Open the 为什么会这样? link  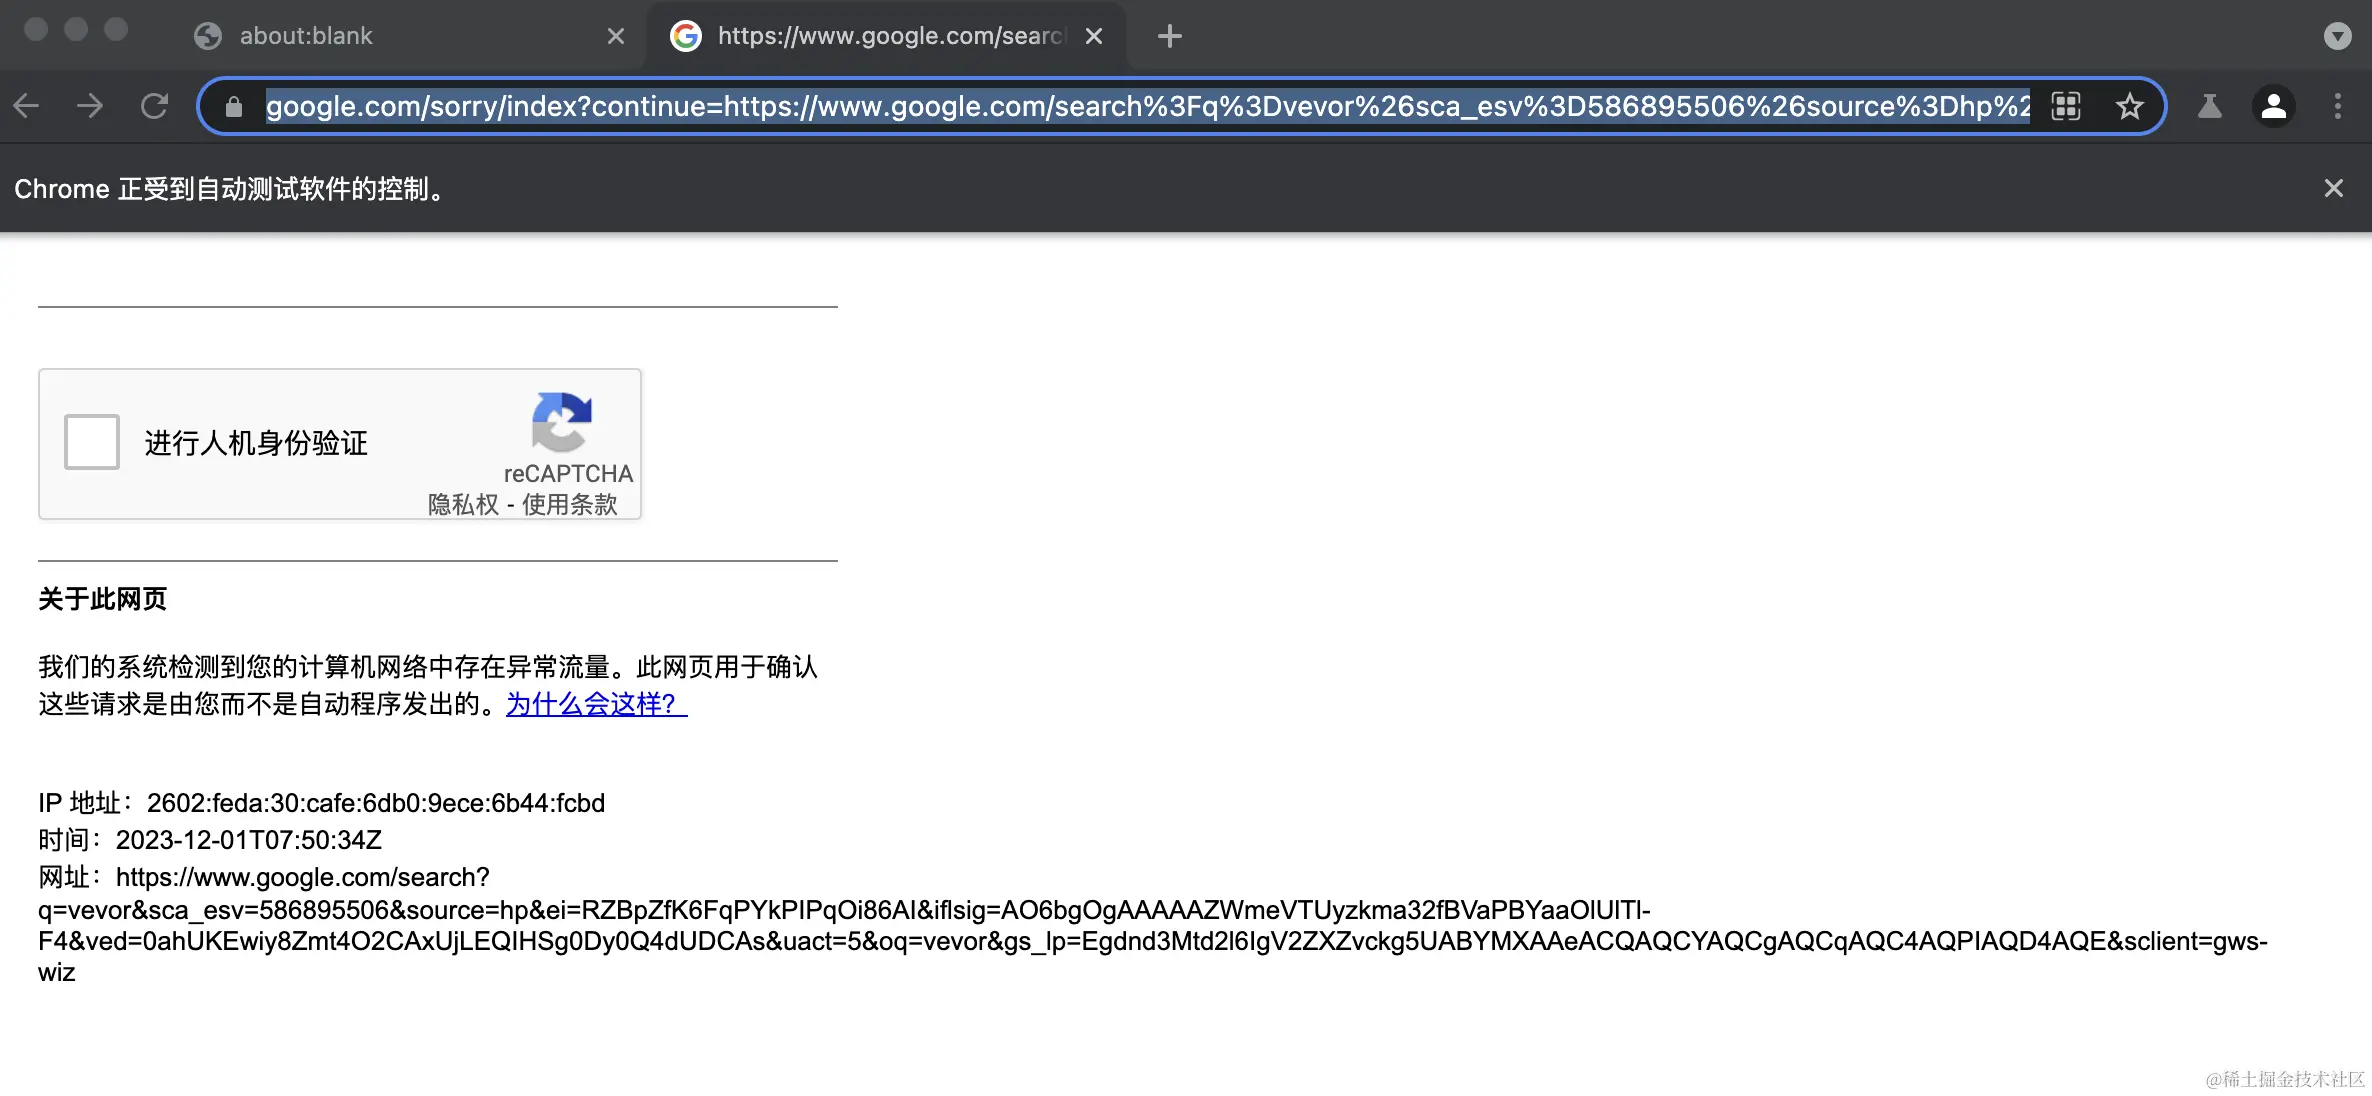(597, 704)
